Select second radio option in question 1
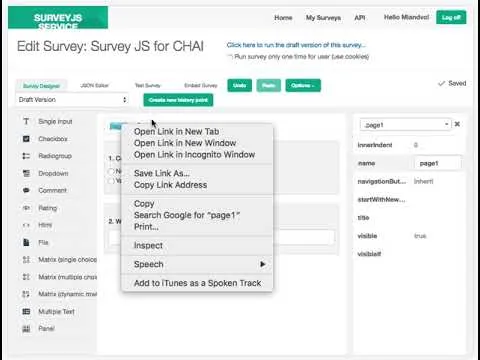Viewport: 480px width, 360px height. (x=111, y=181)
